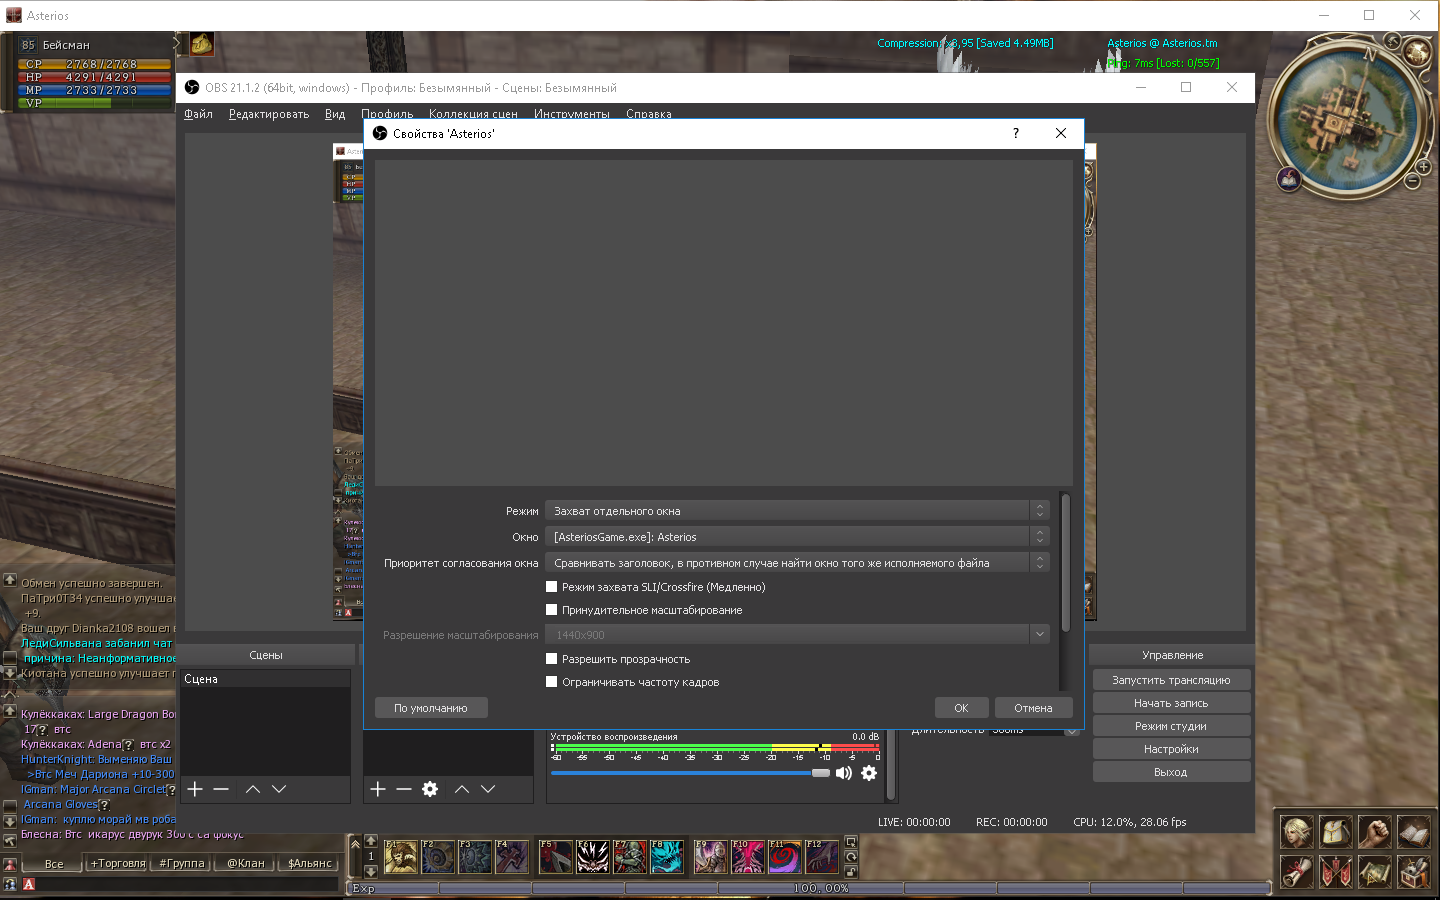Open the clan banners icon

click(x=1336, y=872)
